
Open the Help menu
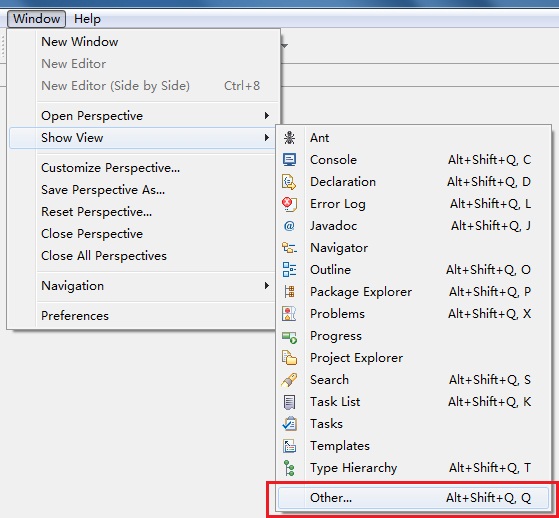pyautogui.click(x=87, y=19)
